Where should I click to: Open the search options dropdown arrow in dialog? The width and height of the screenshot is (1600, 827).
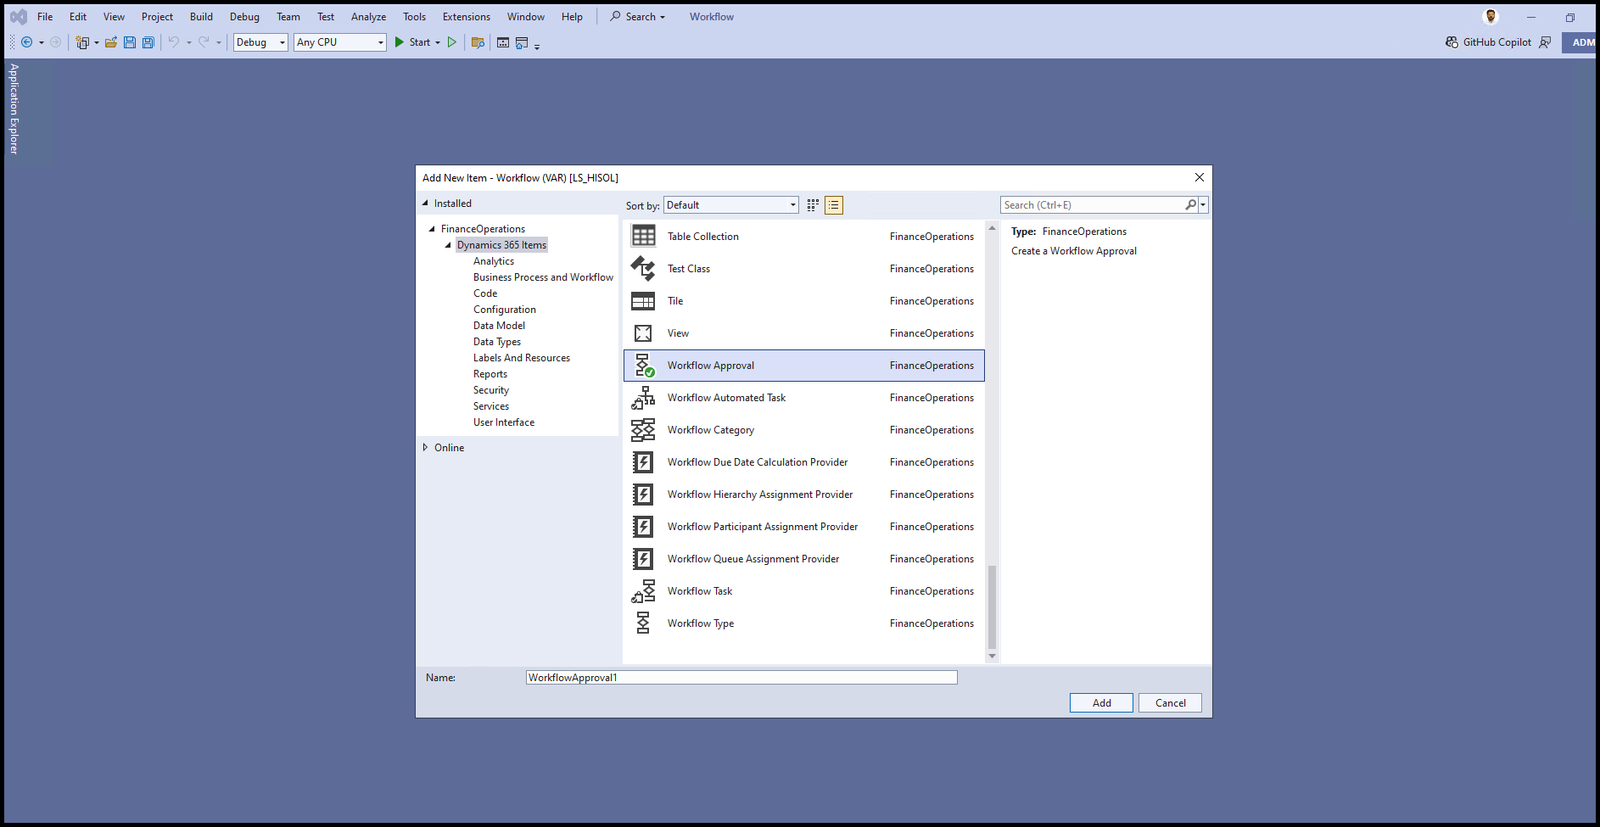coord(1203,205)
